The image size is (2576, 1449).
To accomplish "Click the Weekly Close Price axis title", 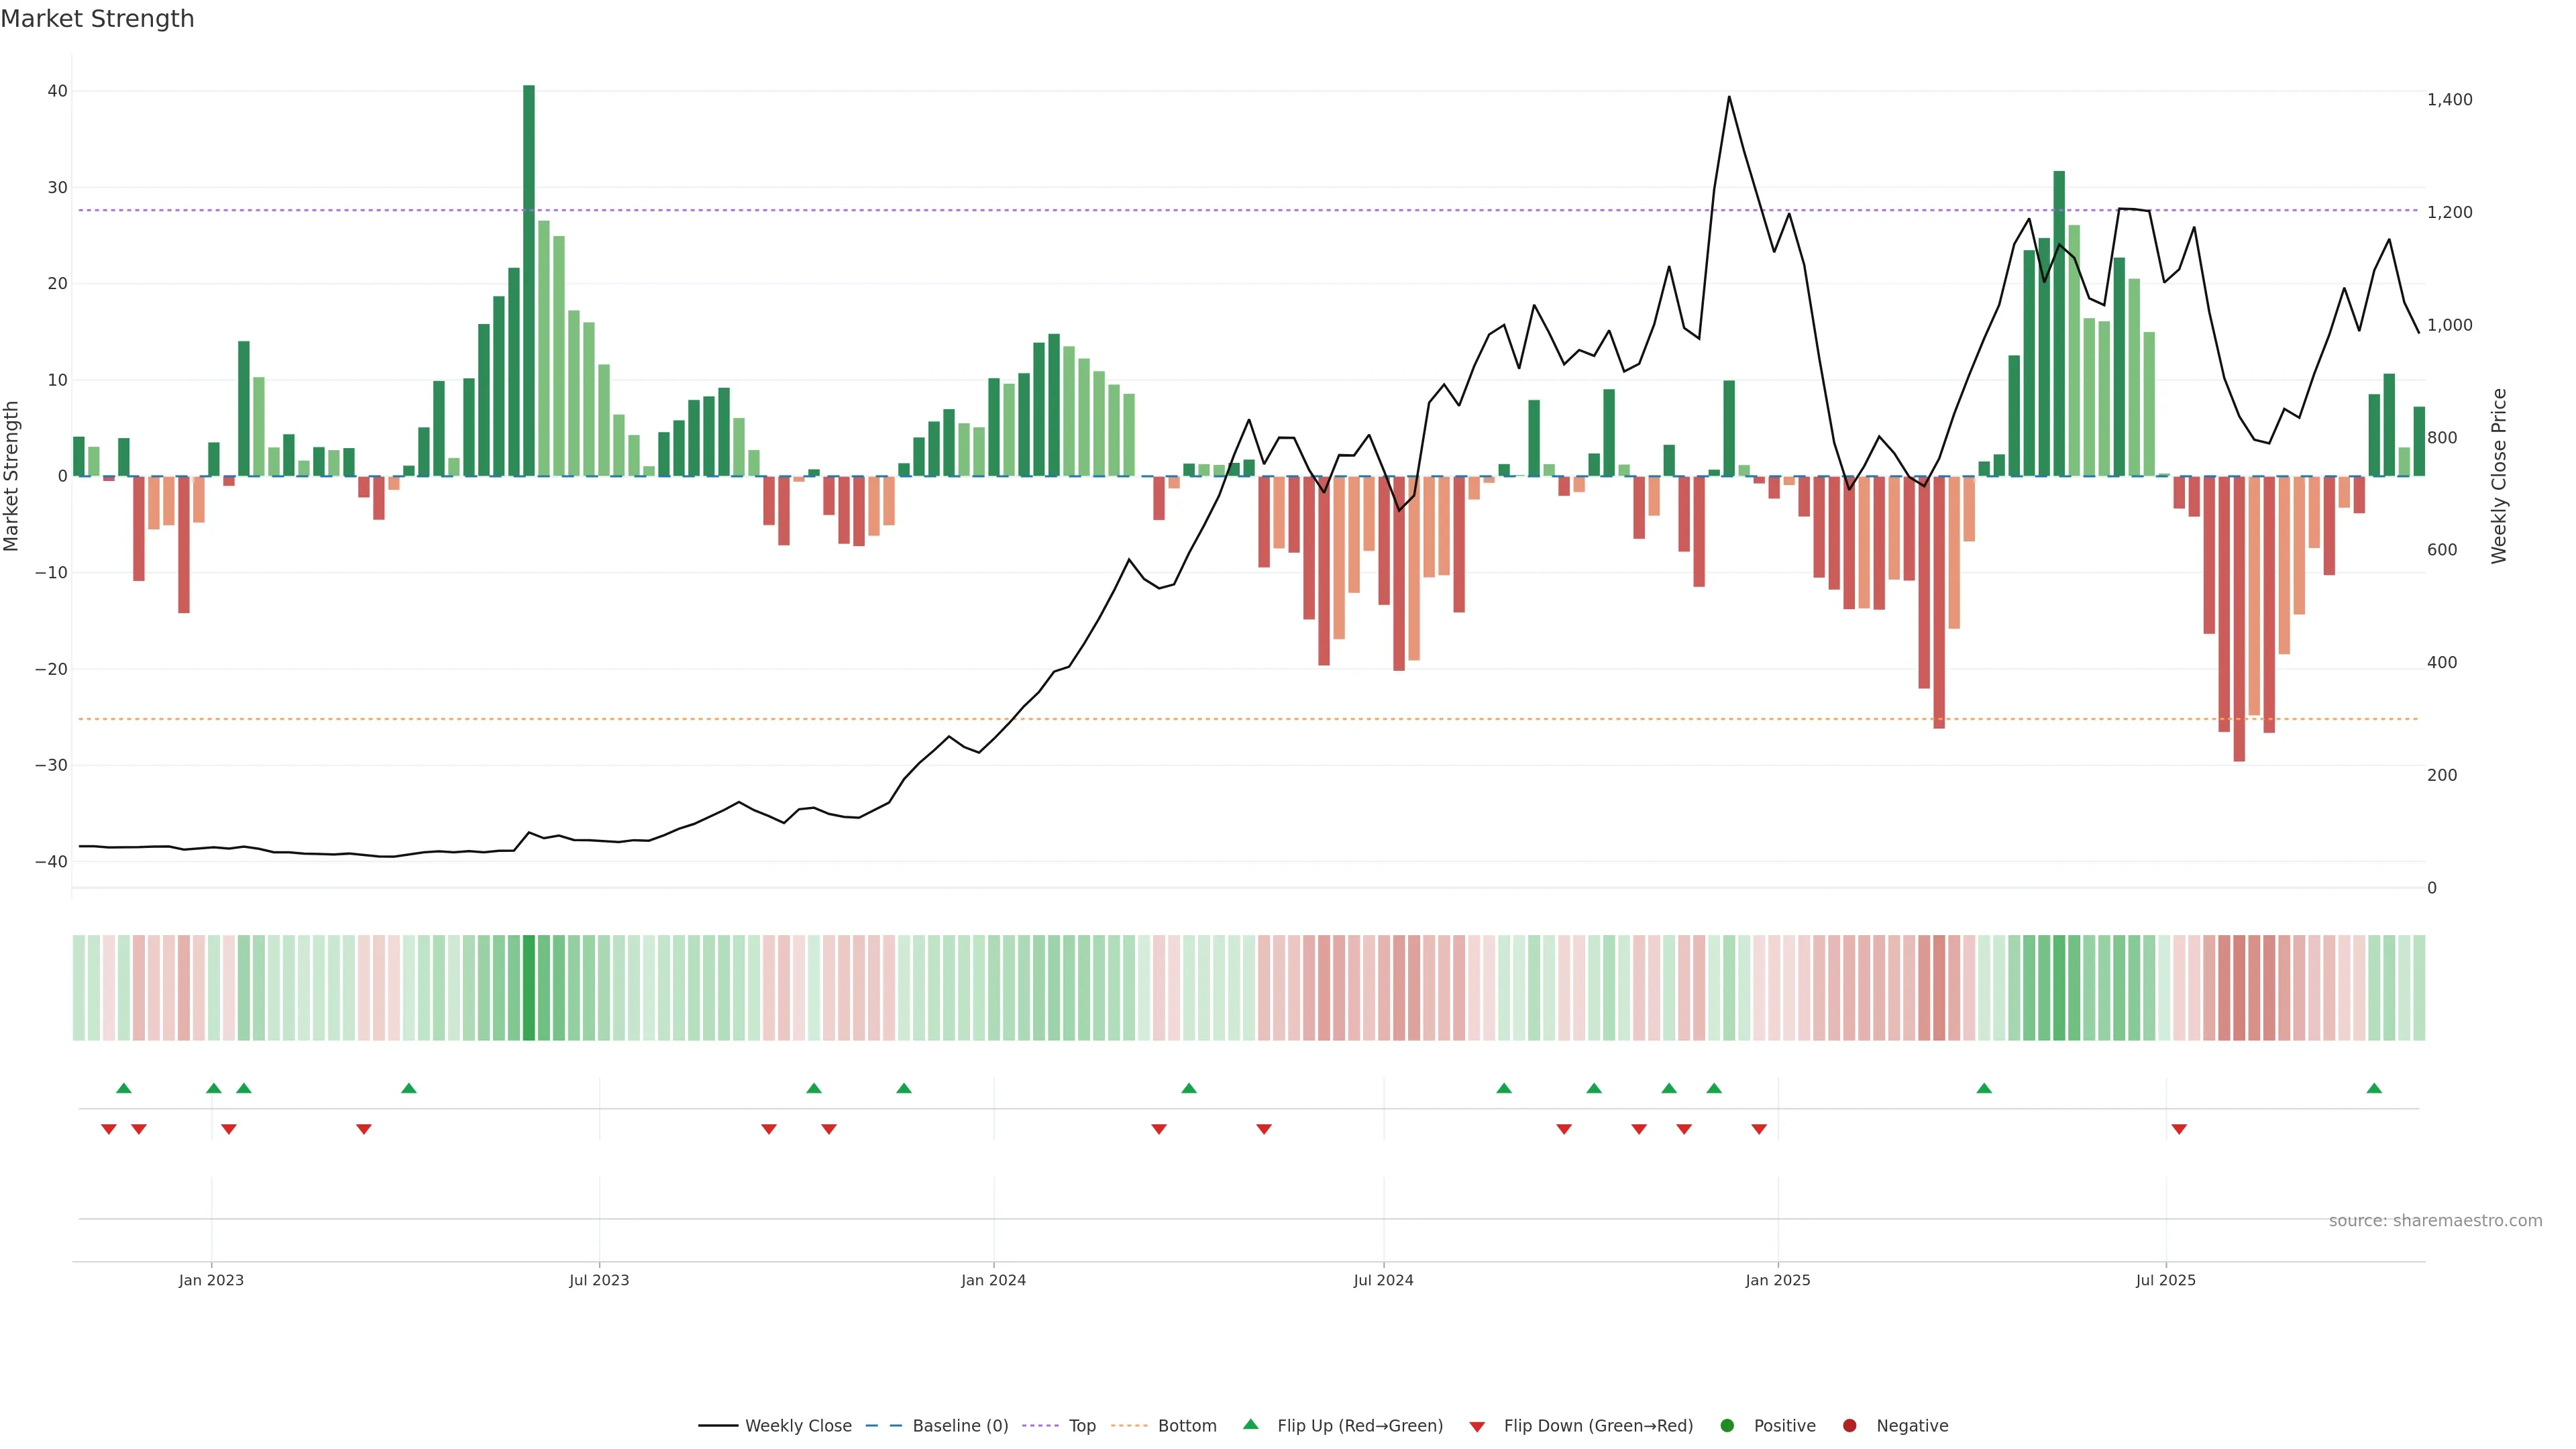I will [x=2499, y=476].
